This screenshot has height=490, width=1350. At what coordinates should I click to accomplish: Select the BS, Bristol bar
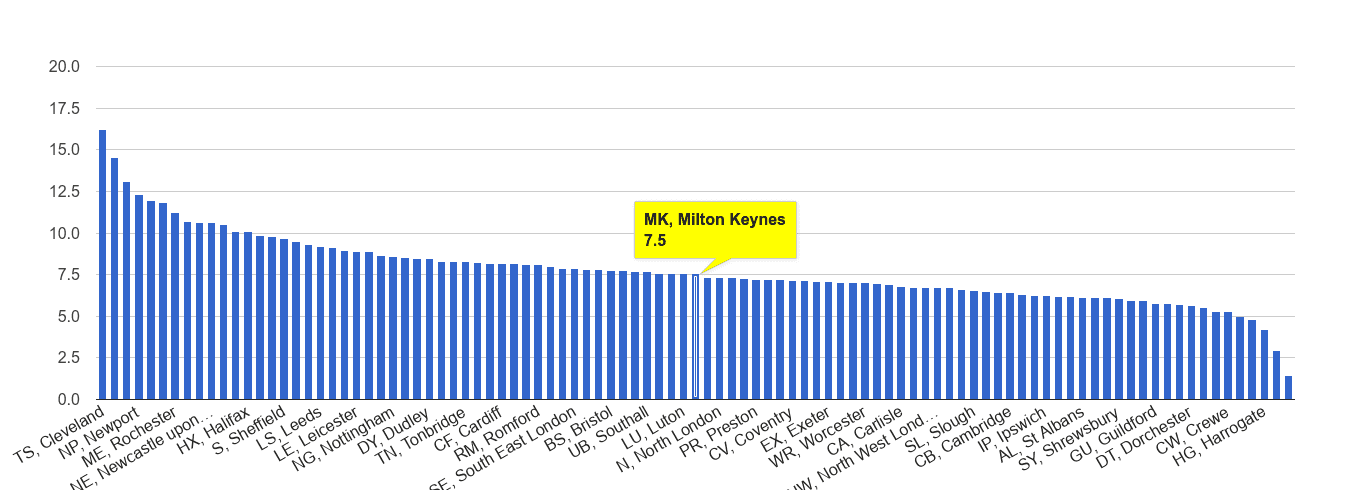coord(611,335)
